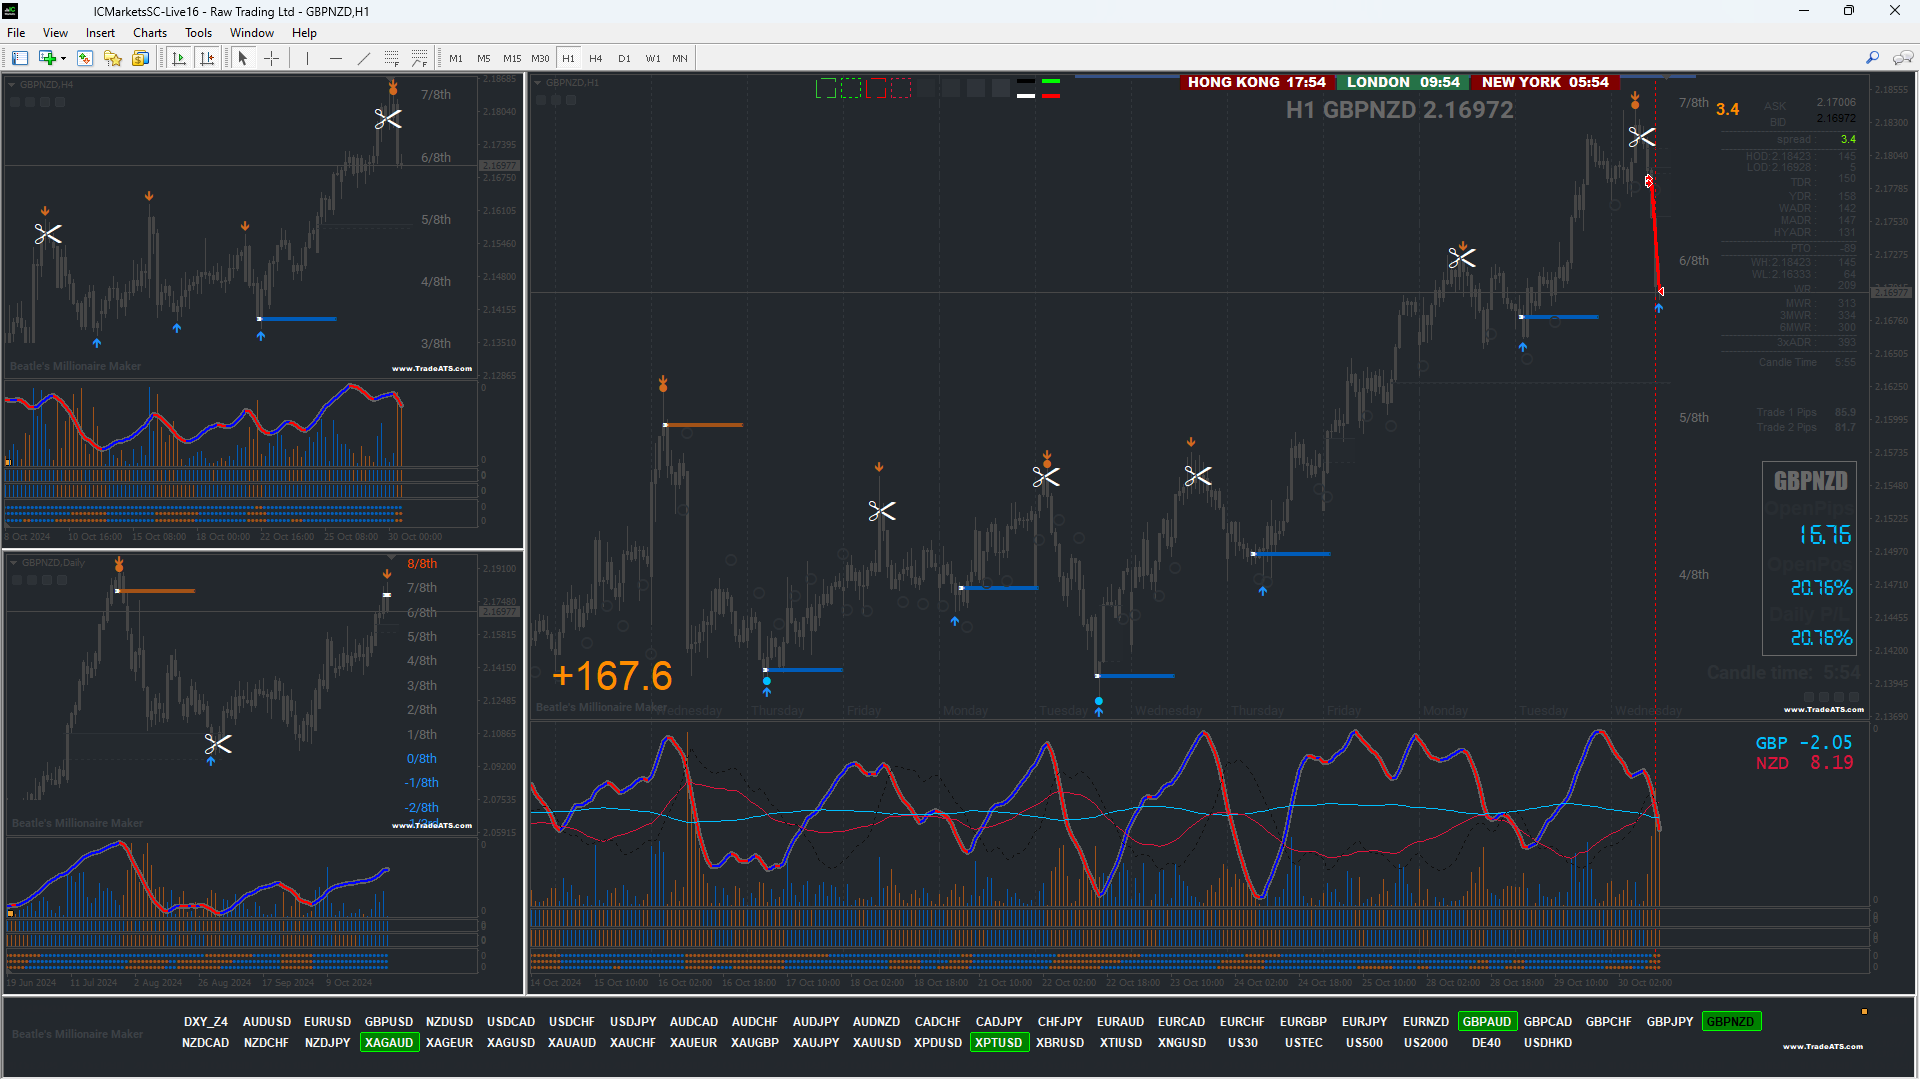
Task: Switch to the XAUUSD symbol button
Action: pyautogui.click(x=876, y=1043)
